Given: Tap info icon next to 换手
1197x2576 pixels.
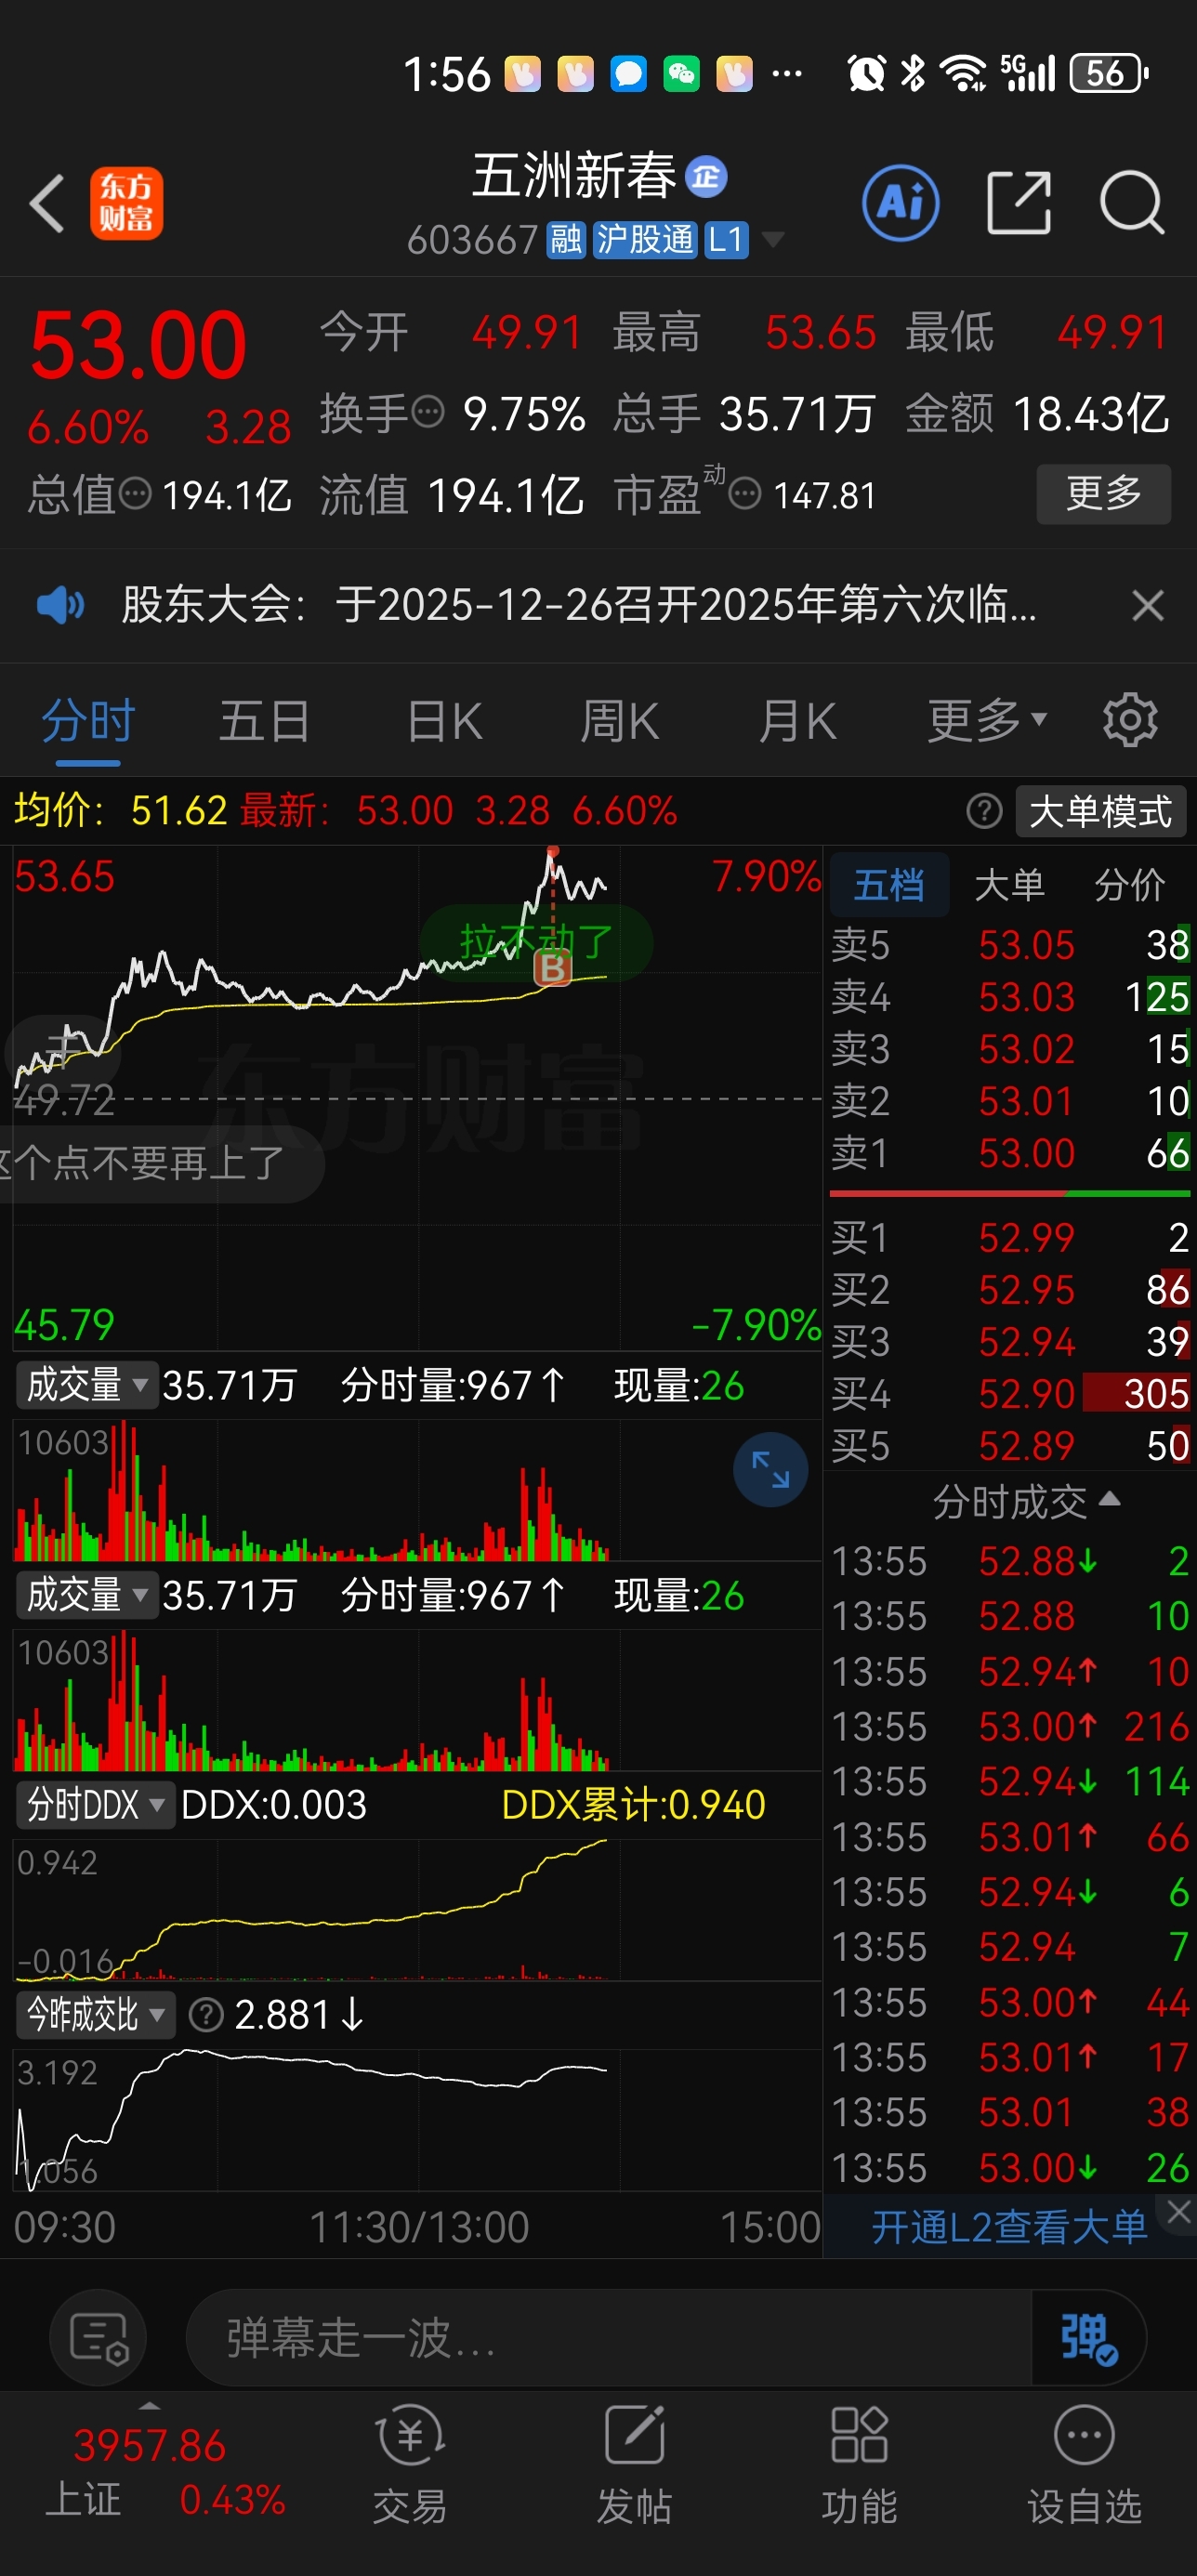Looking at the screenshot, I should [x=428, y=412].
